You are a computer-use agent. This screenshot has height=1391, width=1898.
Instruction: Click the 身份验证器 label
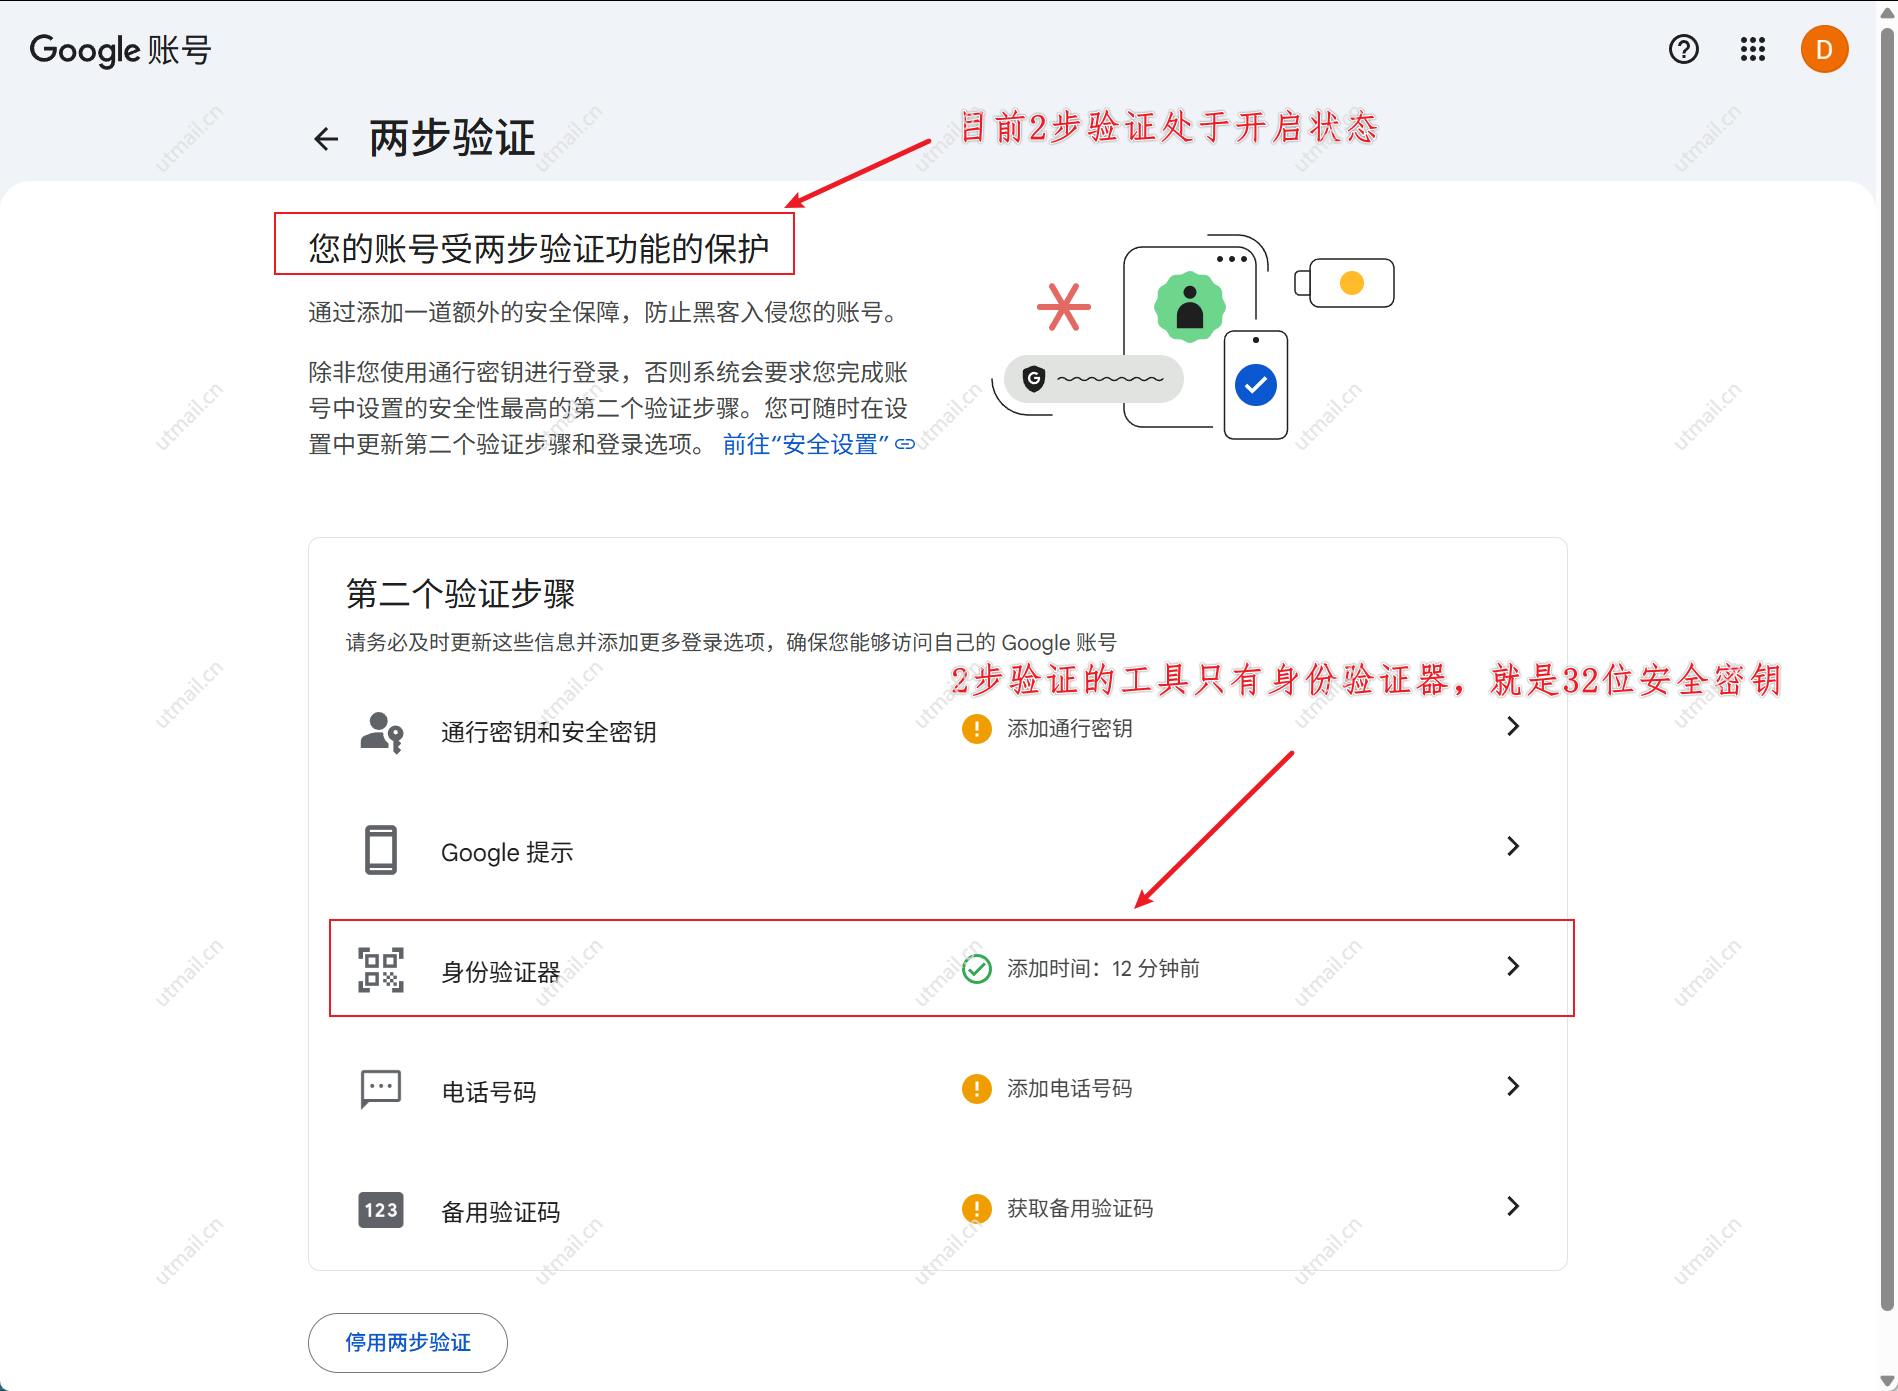point(501,972)
